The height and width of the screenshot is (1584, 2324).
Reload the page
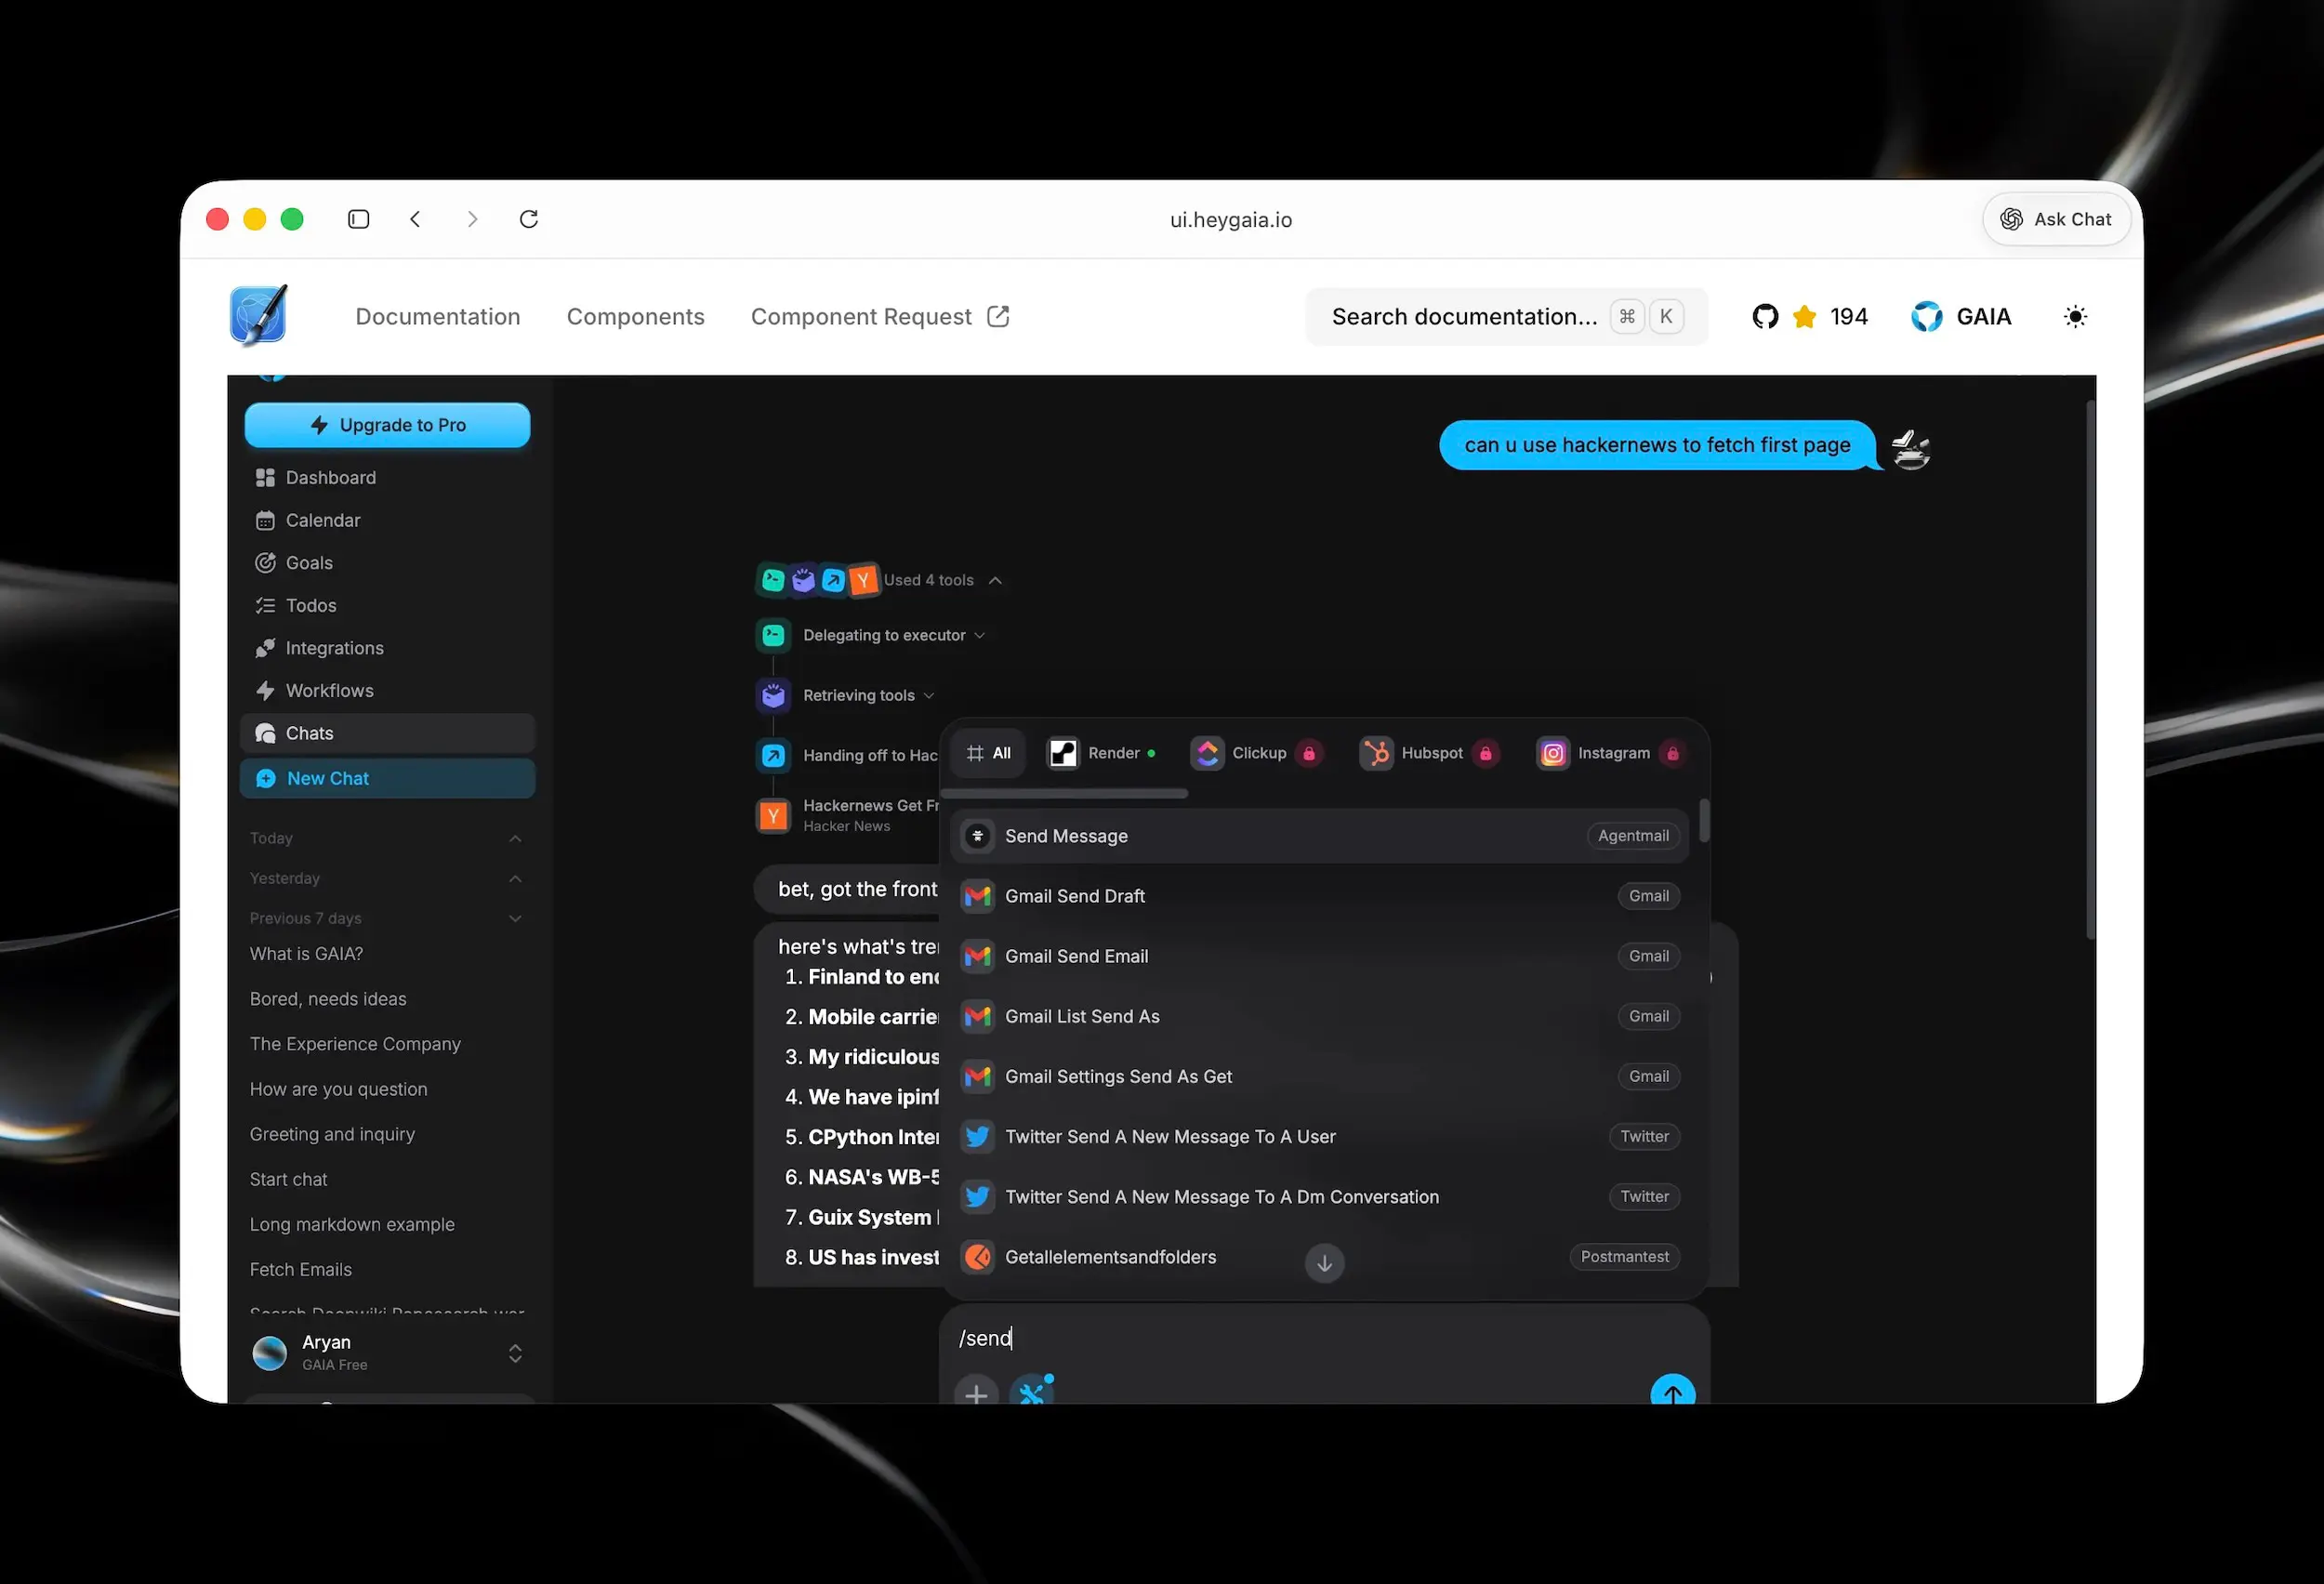point(529,219)
